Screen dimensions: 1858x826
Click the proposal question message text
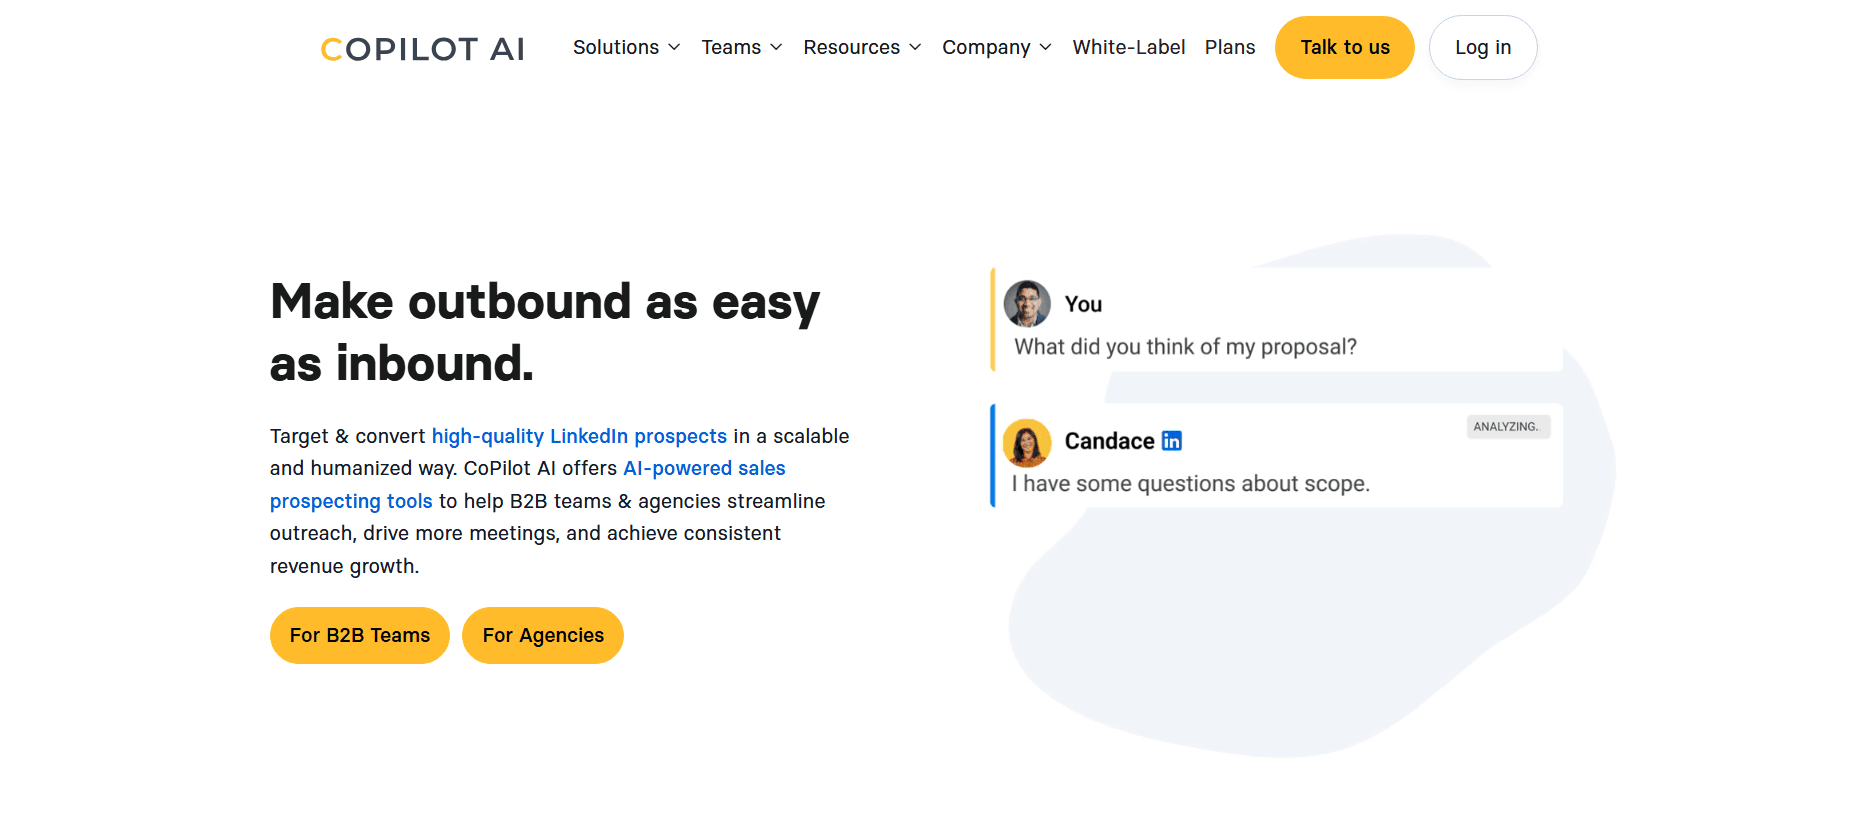[x=1185, y=347]
